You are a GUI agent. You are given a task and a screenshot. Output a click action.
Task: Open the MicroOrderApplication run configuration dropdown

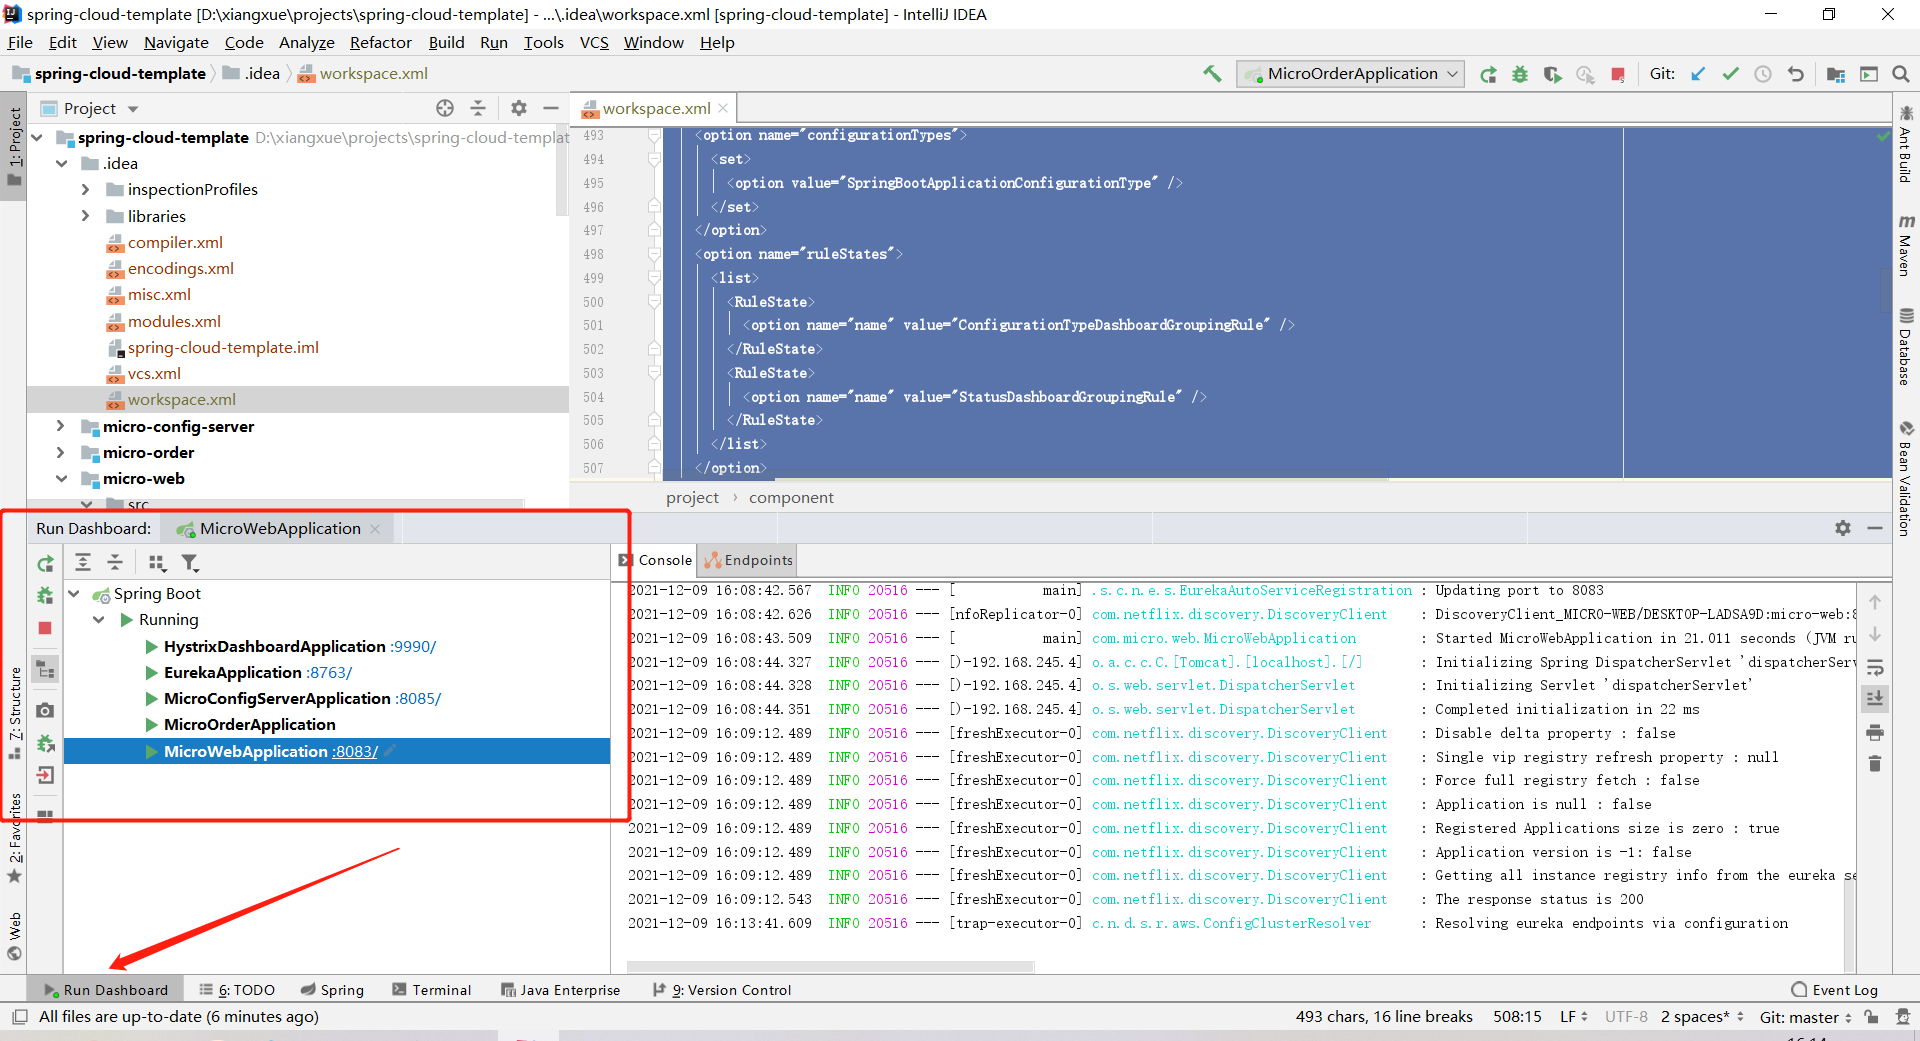pyautogui.click(x=1350, y=74)
